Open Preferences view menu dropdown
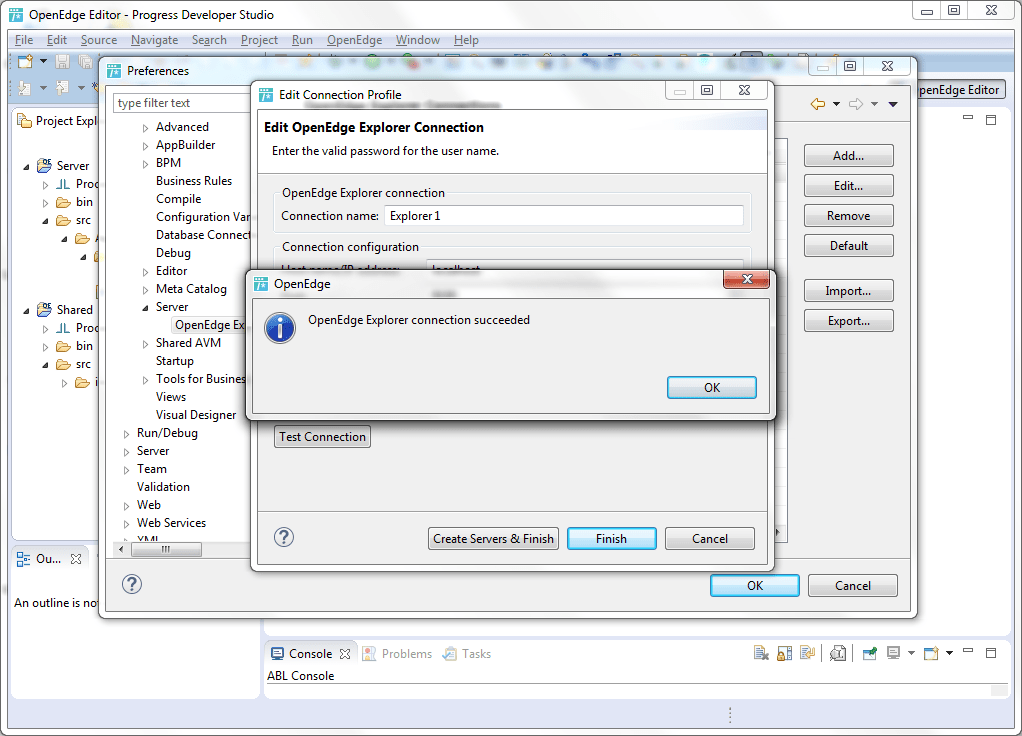Screen dimensions: 1022x736 click(x=893, y=104)
